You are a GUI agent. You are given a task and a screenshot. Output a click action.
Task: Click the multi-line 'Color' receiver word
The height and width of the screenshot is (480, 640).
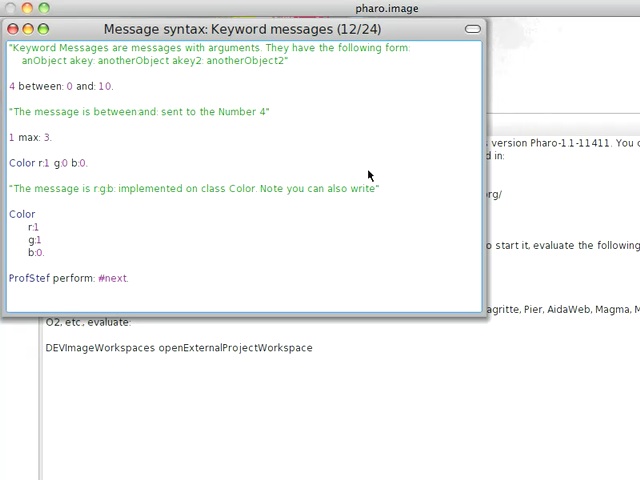click(22, 214)
